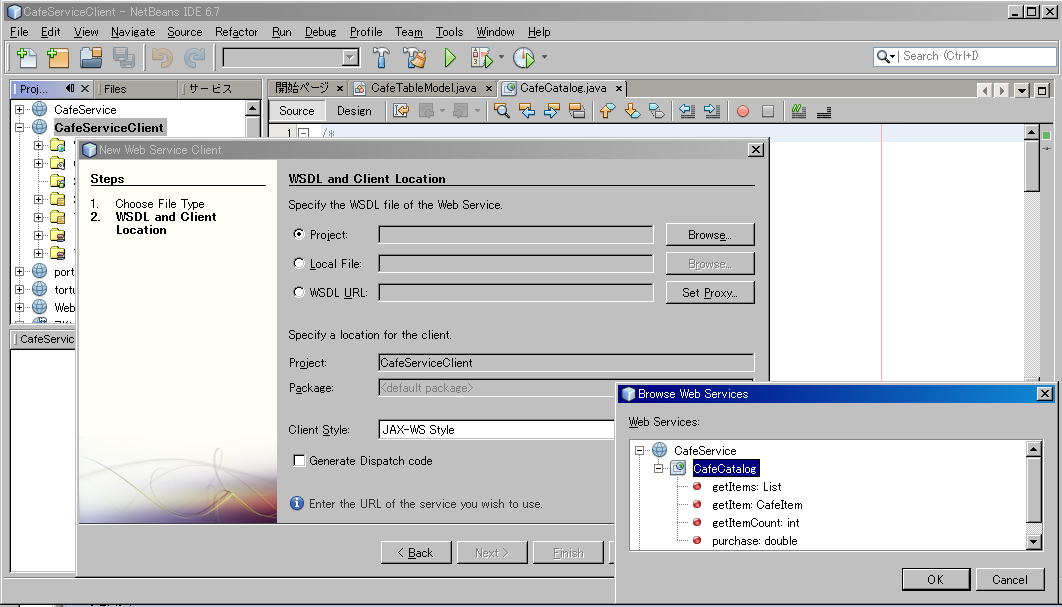The width and height of the screenshot is (1062, 607).
Task: Switch editor to Design view
Action: pyautogui.click(x=354, y=110)
